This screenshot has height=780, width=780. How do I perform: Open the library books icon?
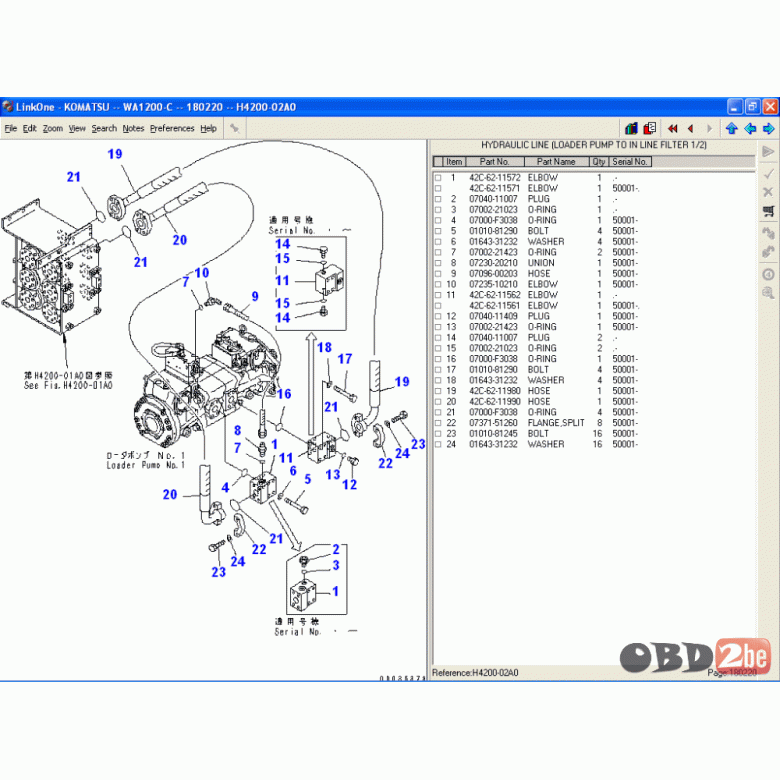[x=631, y=128]
